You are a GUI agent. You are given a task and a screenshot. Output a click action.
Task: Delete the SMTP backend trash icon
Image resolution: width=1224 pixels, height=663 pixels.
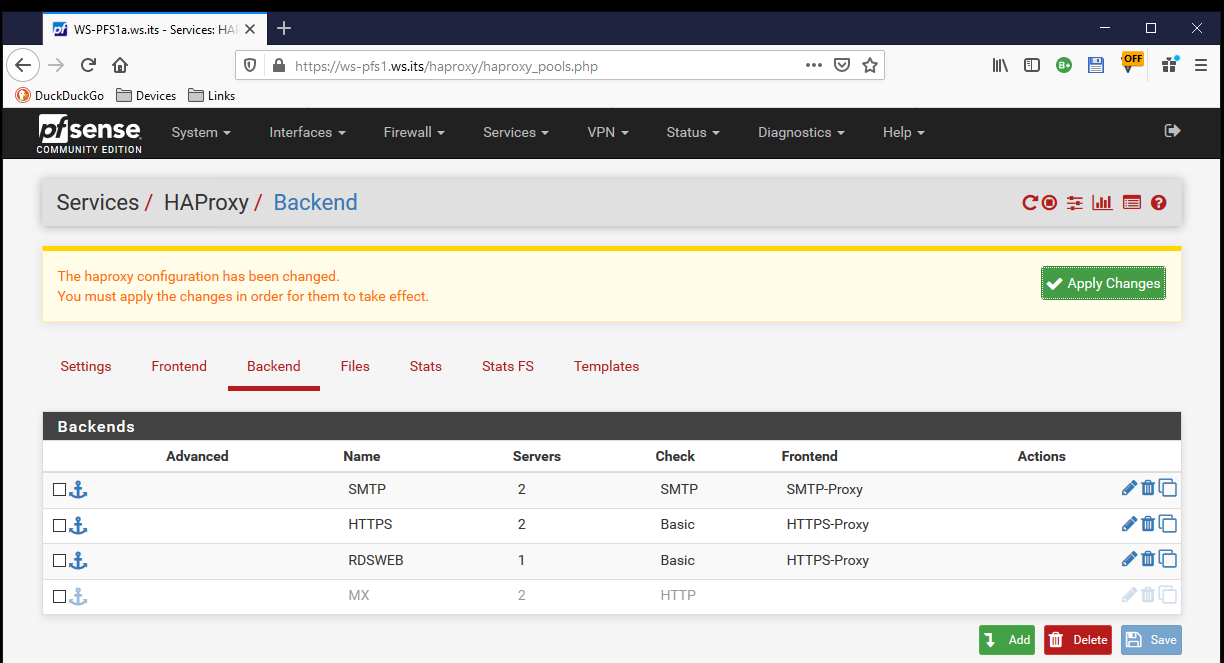pos(1148,489)
